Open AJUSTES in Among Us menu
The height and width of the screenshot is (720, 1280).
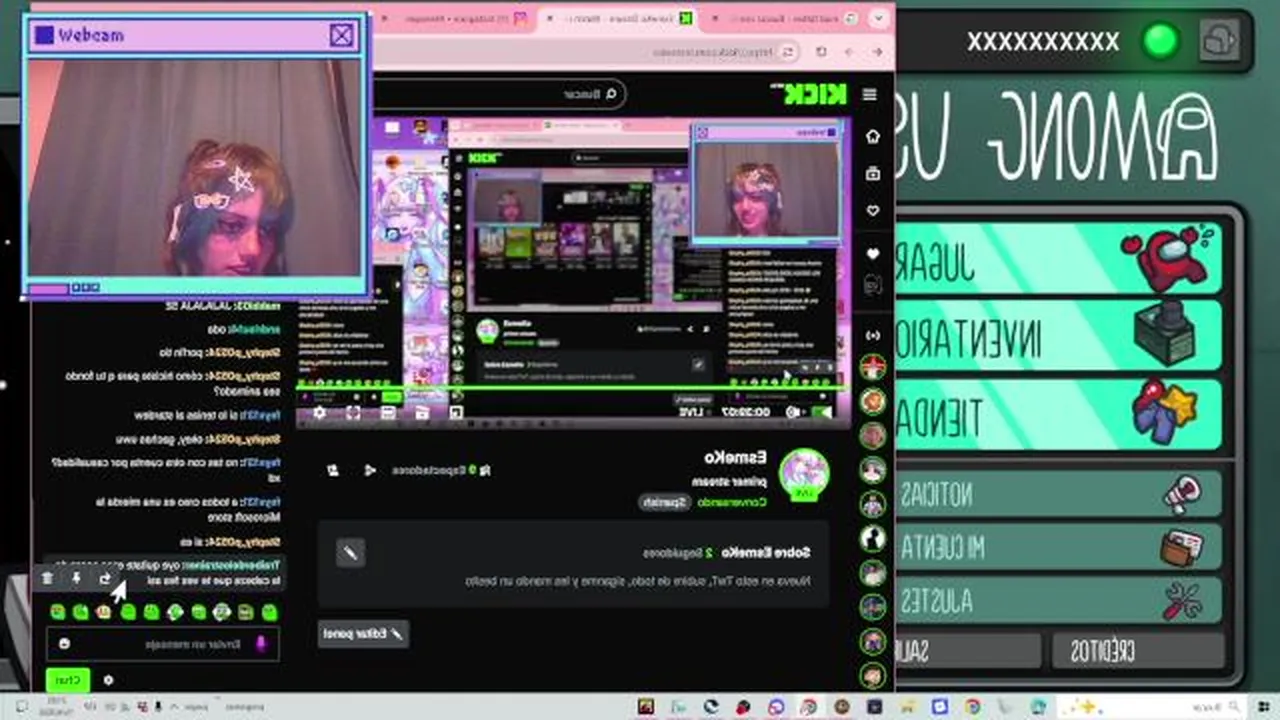click(1057, 601)
